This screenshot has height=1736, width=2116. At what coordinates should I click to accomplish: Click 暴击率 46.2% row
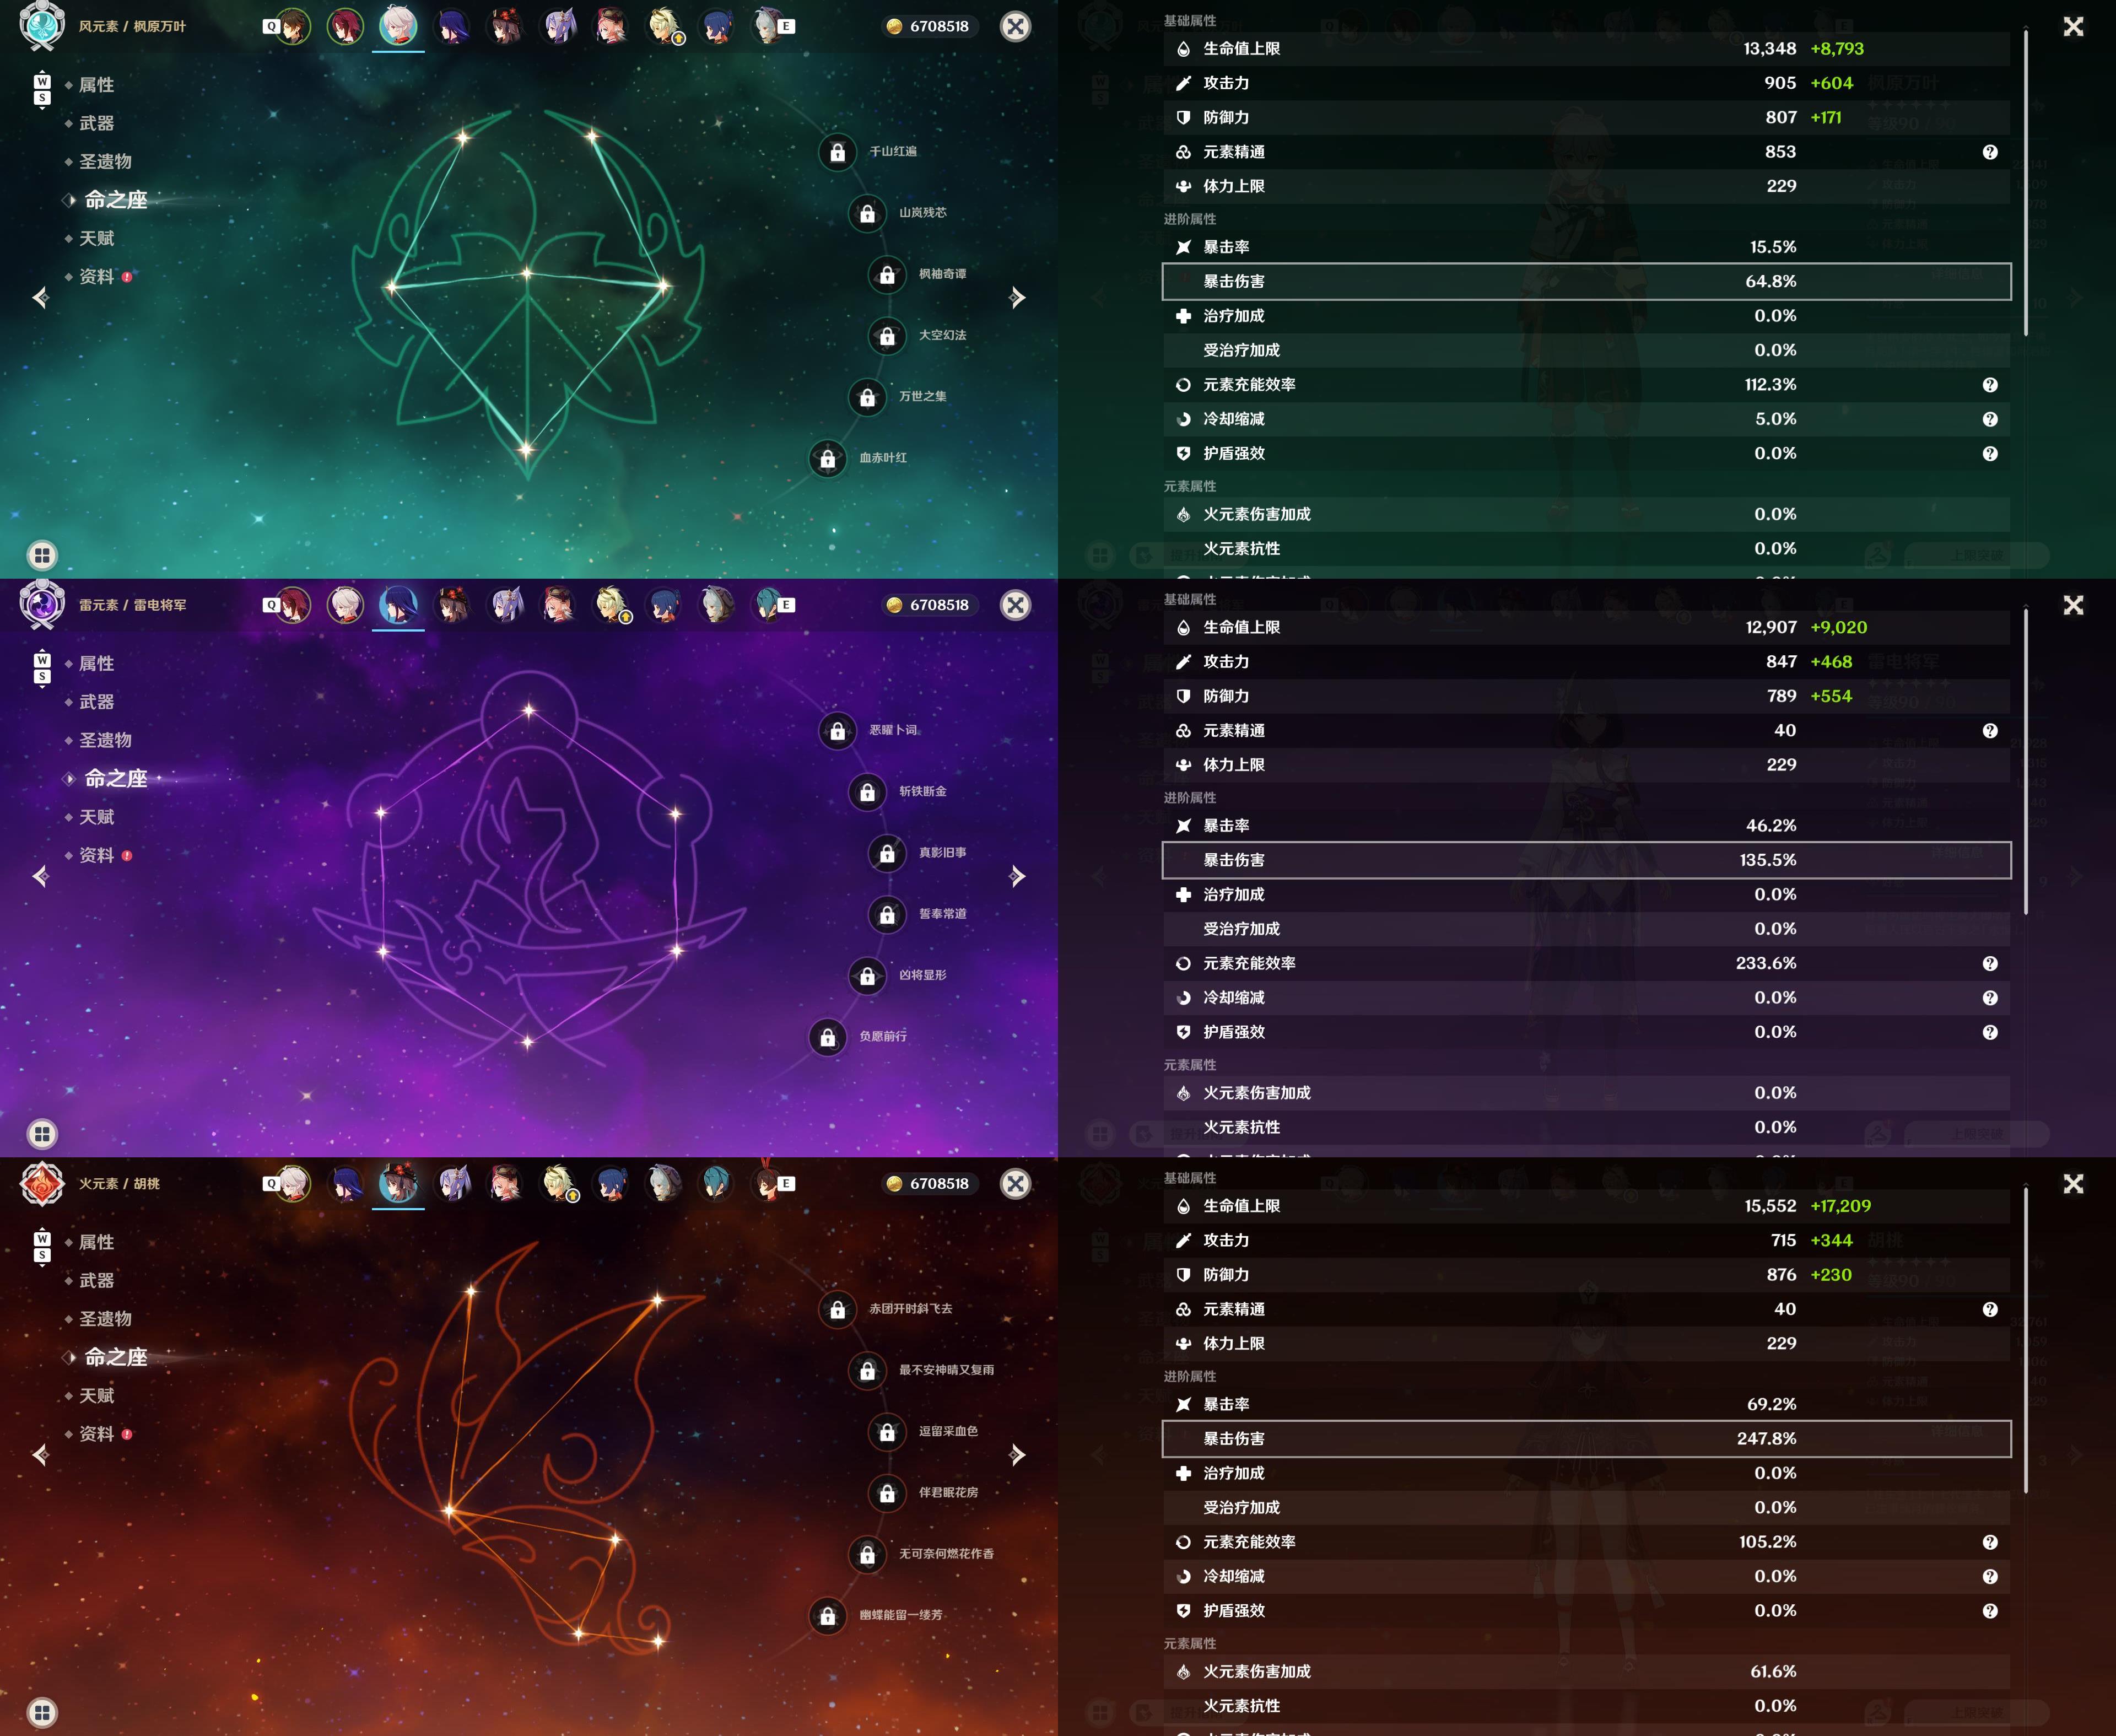pos(1586,826)
